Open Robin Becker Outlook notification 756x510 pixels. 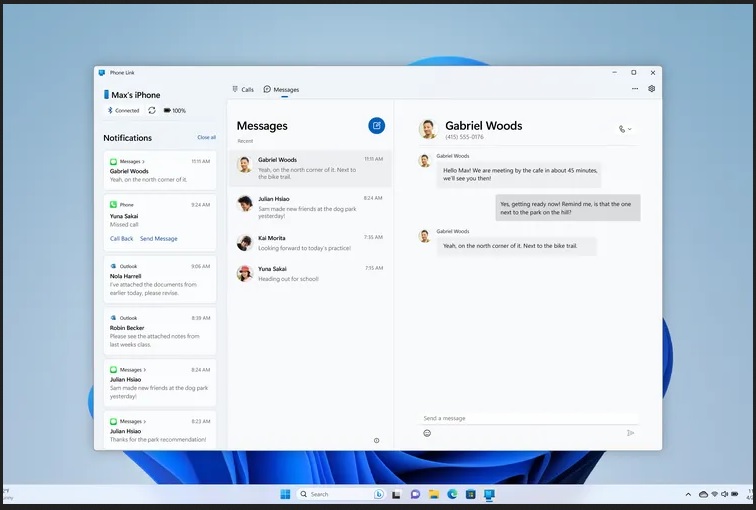coord(160,331)
